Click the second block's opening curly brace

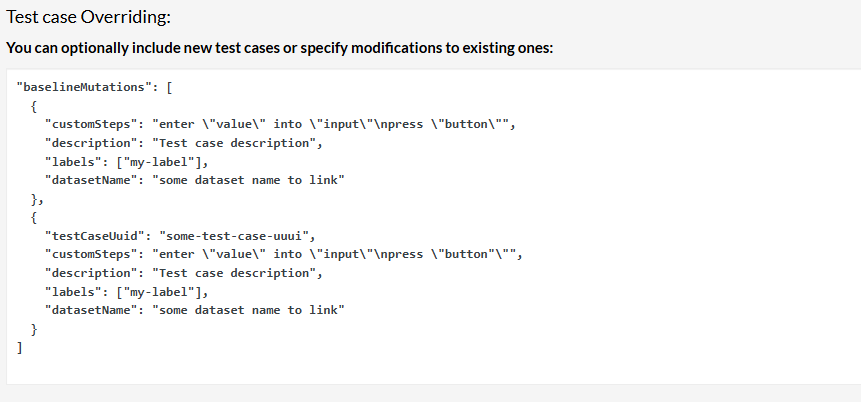(33, 217)
